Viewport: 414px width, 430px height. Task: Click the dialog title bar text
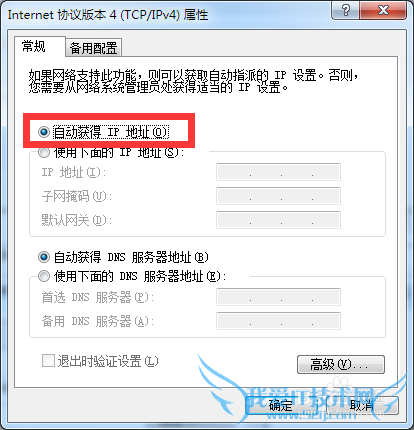point(108,15)
